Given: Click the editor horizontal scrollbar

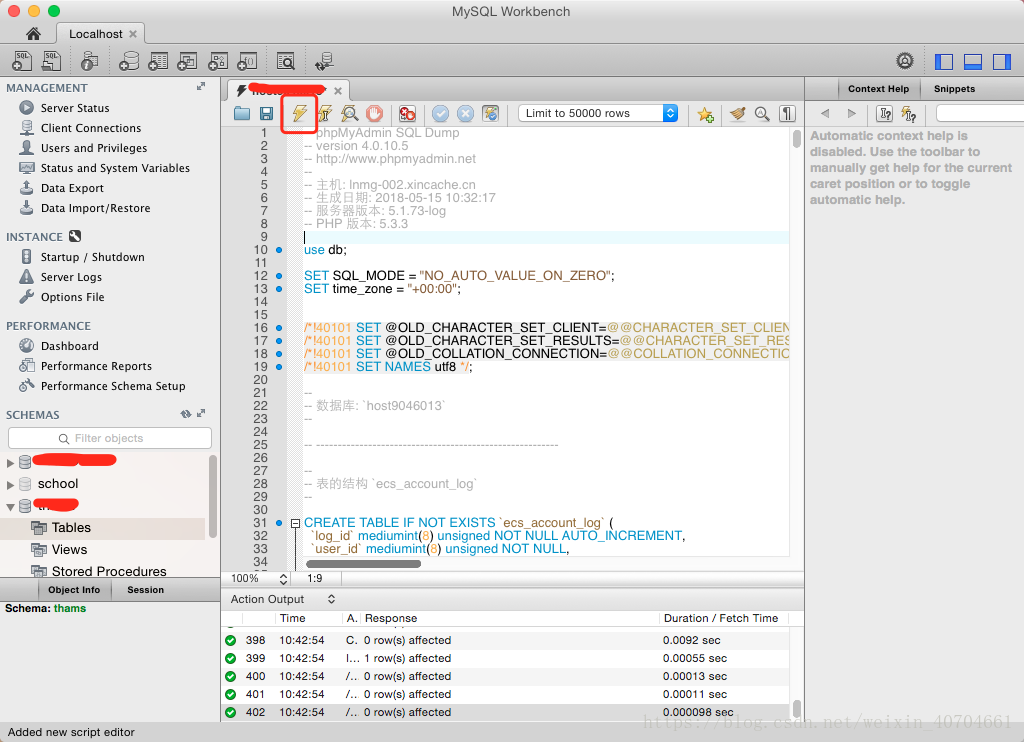Looking at the screenshot, I should coord(364,564).
